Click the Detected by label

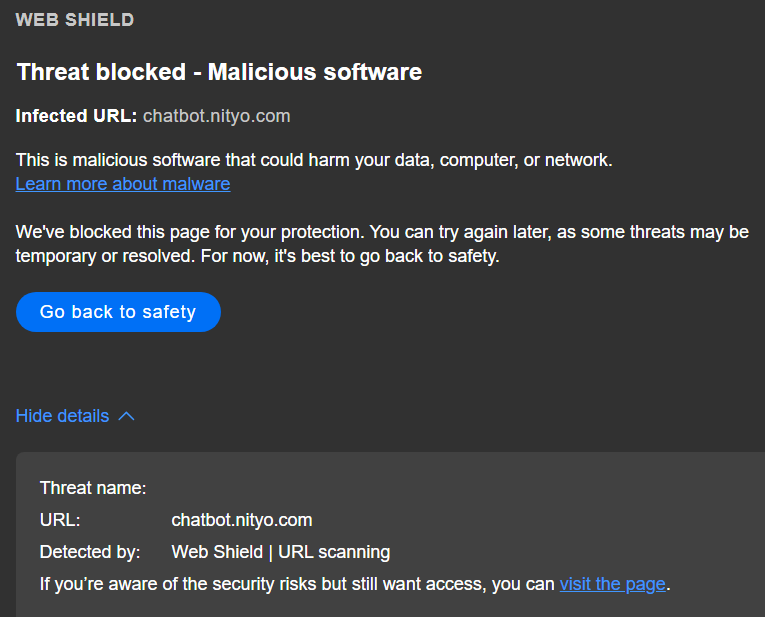pos(90,552)
